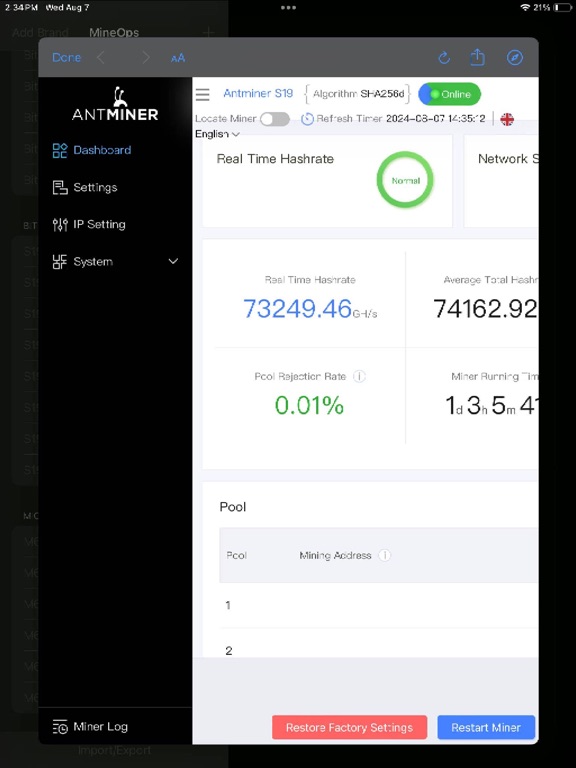Click the Settings icon in the sidebar

(60, 188)
